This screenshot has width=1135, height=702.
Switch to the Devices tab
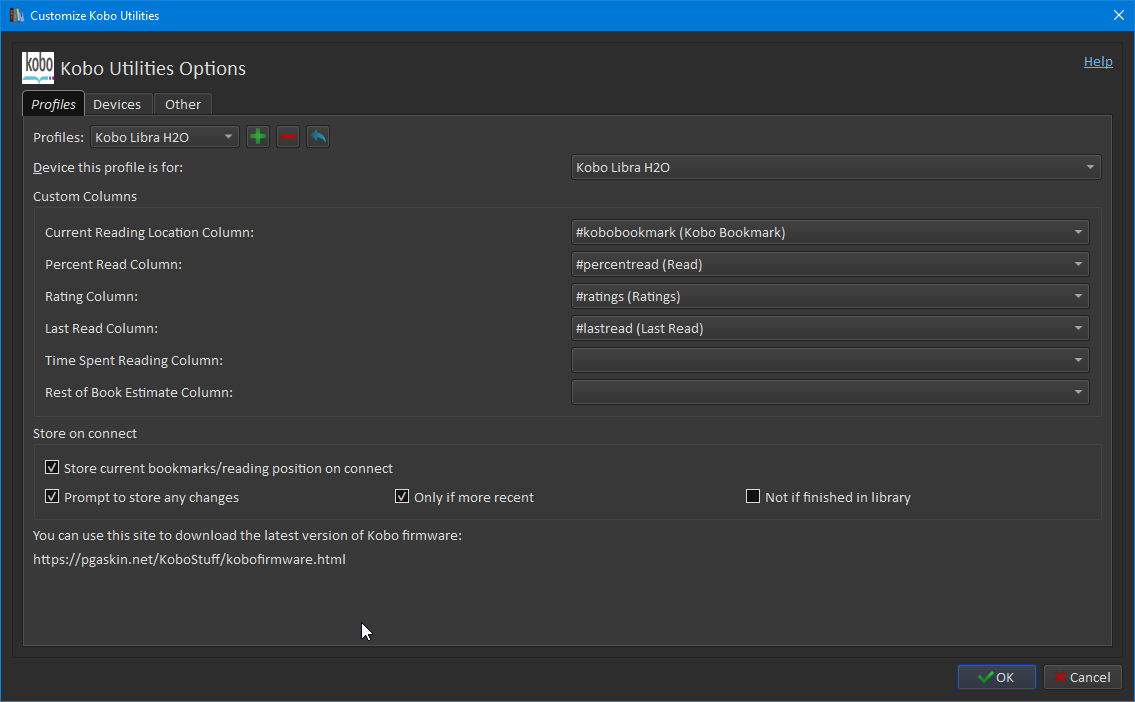pos(117,104)
